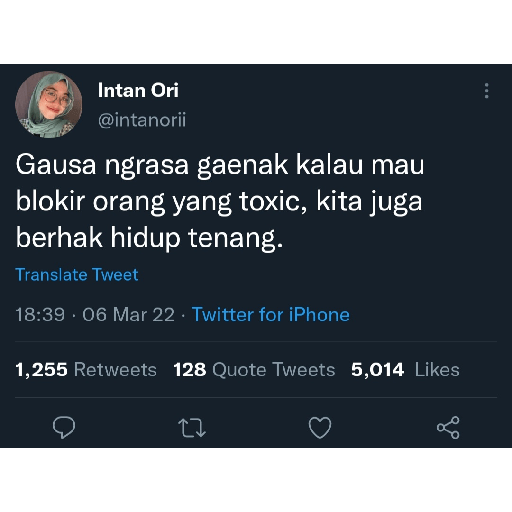Open the Twitter for iPhone source link
Screen dimensions: 512x512
click(x=271, y=314)
